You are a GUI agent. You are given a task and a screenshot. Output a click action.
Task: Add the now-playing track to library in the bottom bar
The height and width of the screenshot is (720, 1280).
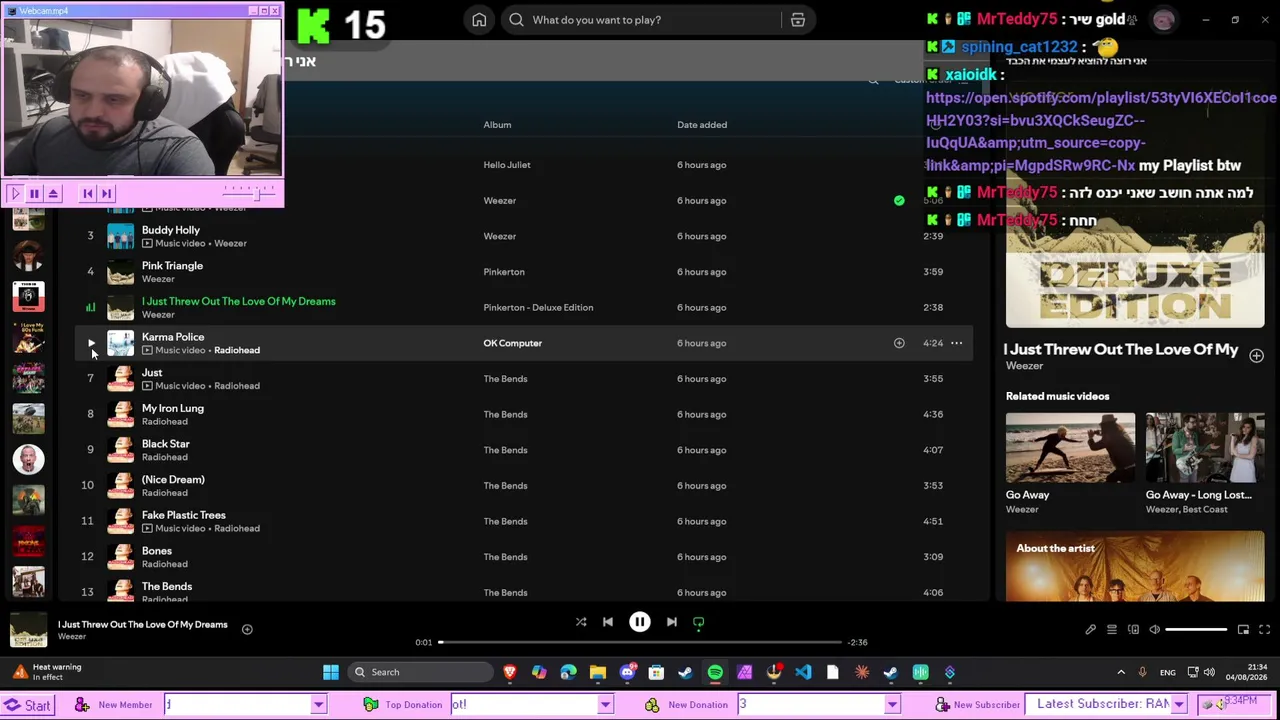click(247, 629)
